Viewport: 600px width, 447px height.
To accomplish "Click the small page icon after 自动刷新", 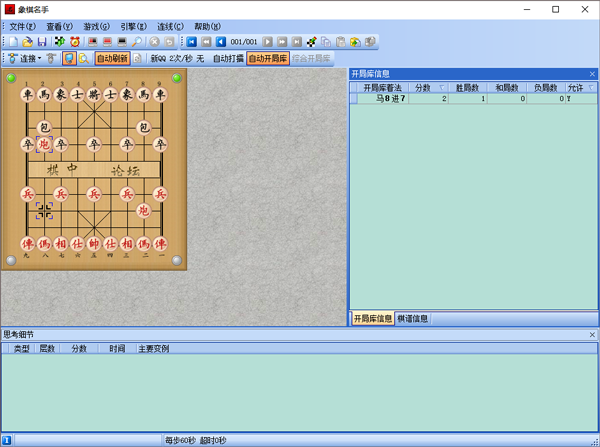I will tap(137, 59).
